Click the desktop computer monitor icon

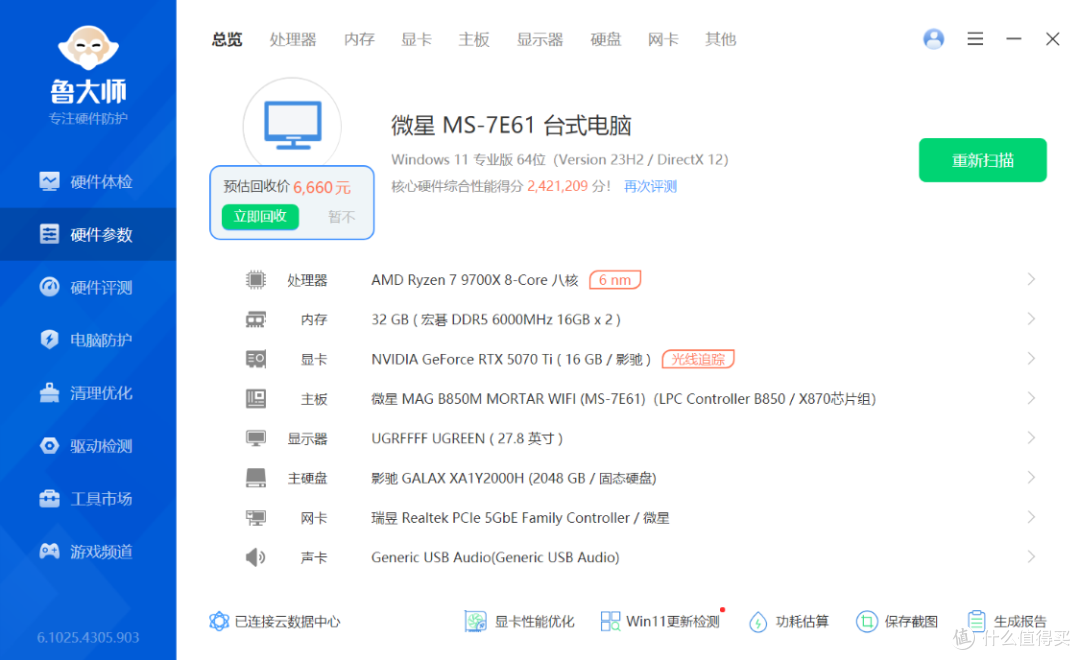click(293, 125)
